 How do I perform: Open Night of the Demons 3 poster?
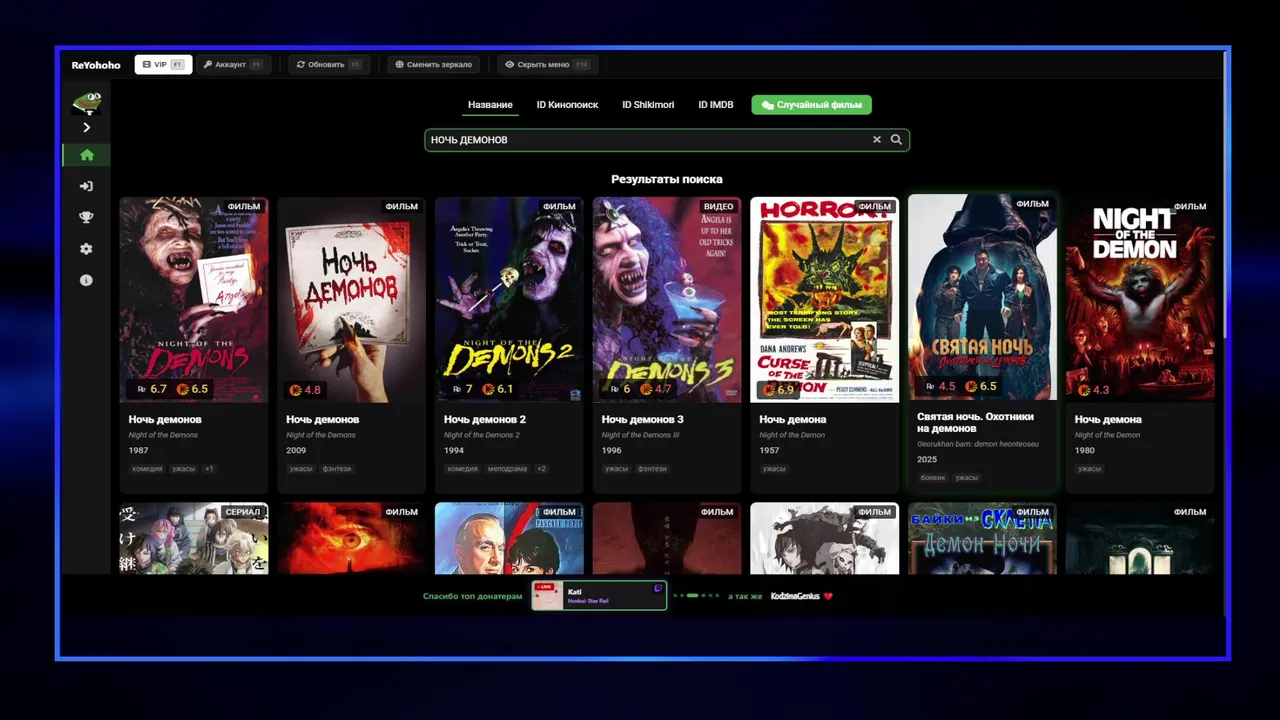click(667, 299)
